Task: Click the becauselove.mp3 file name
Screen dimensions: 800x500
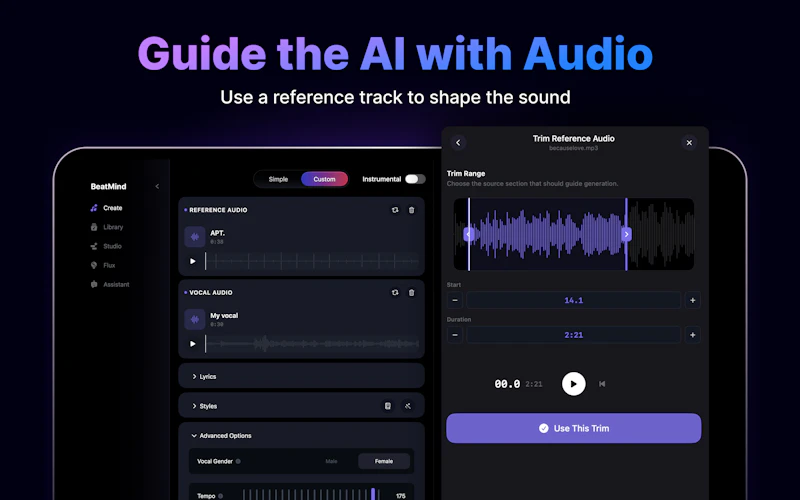Action: 573,148
